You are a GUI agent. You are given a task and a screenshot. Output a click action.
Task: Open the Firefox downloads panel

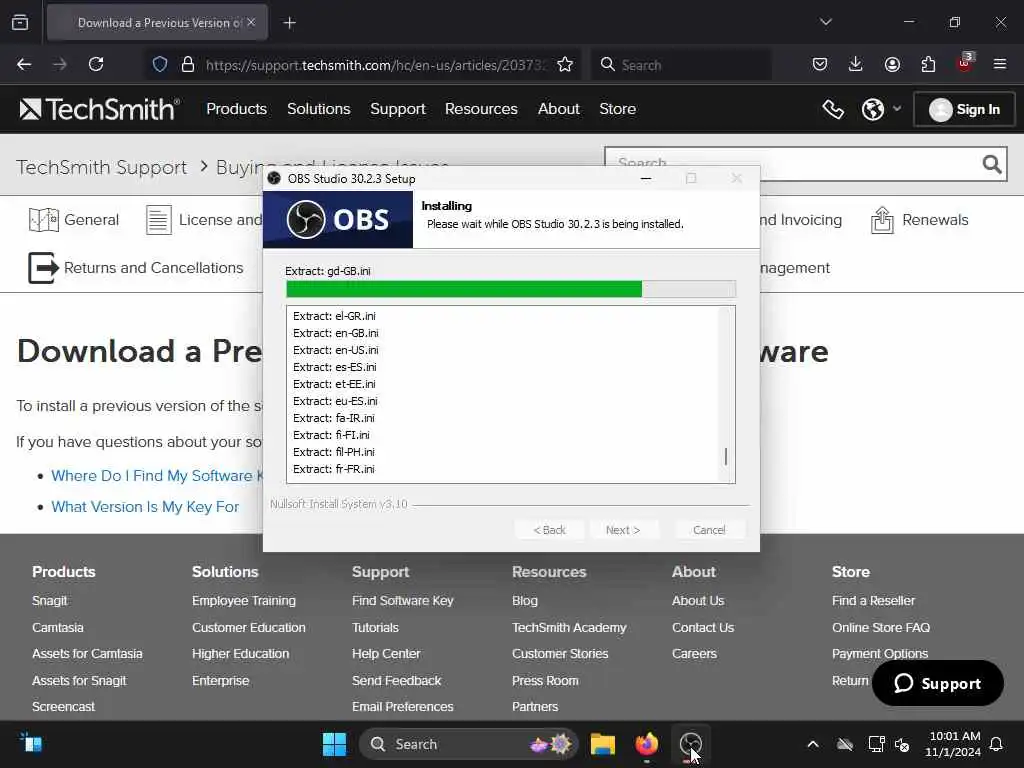click(856, 64)
